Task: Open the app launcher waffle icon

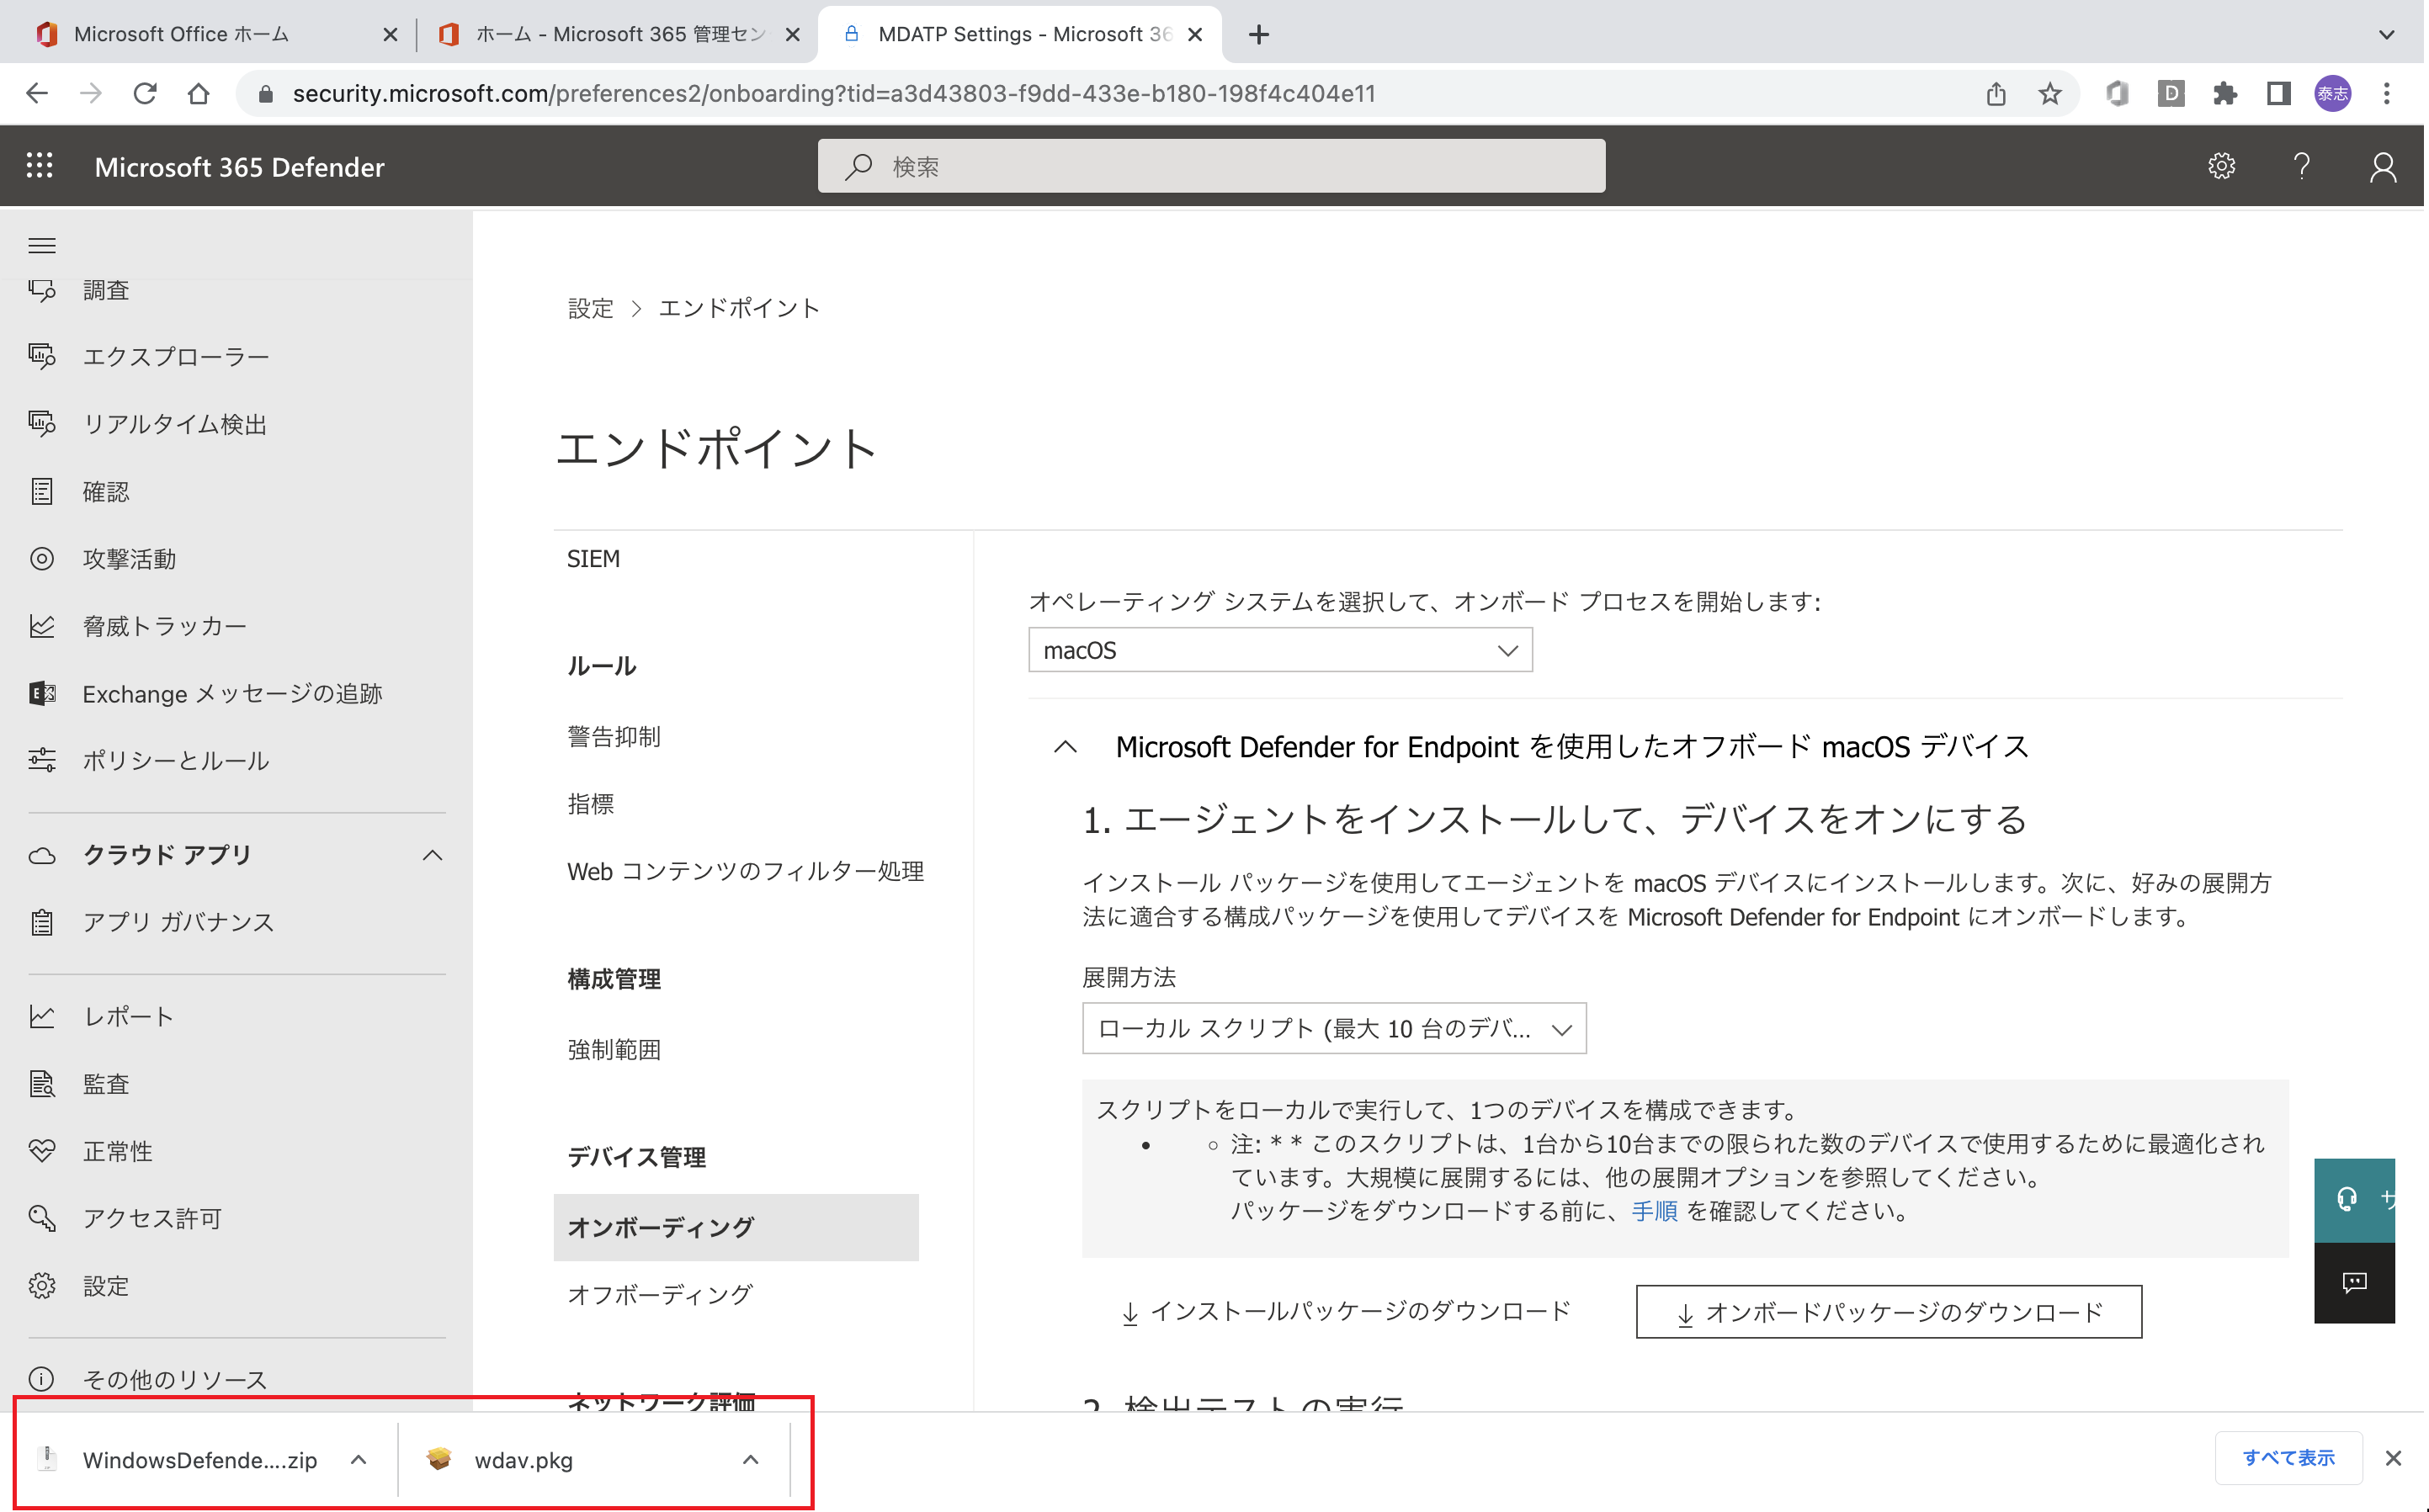Action: tap(40, 166)
